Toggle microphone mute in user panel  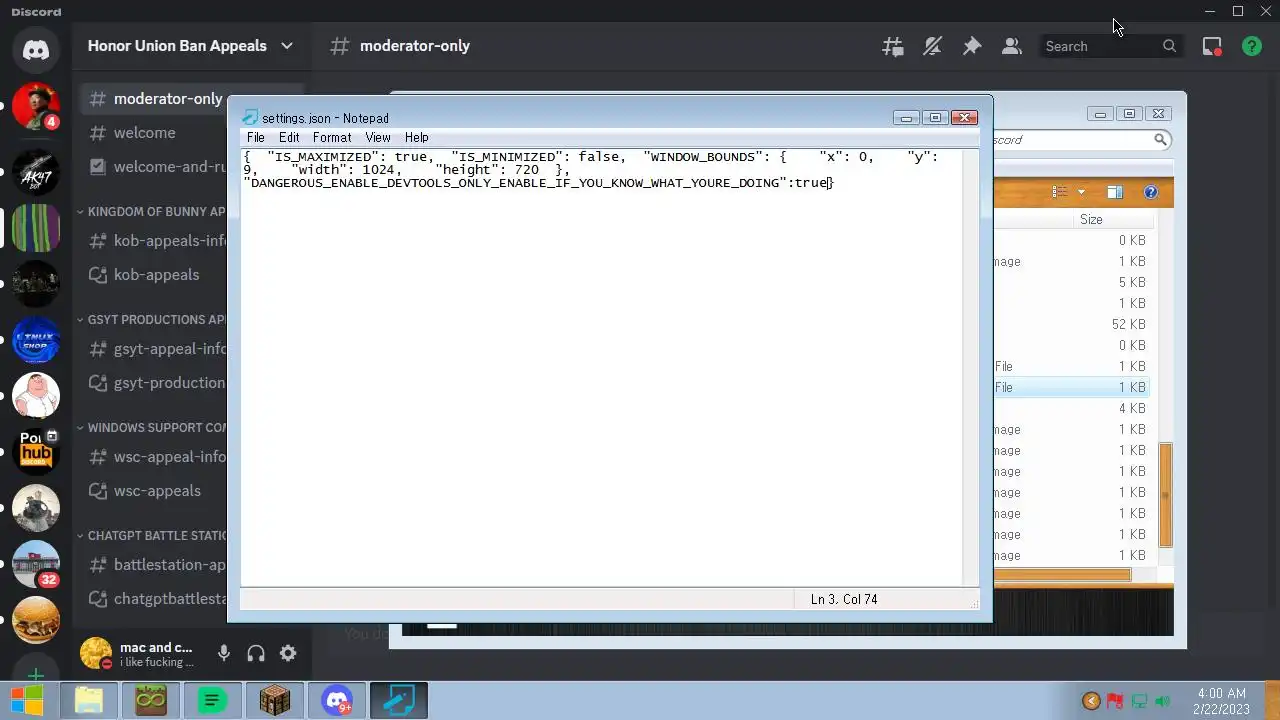(x=224, y=653)
